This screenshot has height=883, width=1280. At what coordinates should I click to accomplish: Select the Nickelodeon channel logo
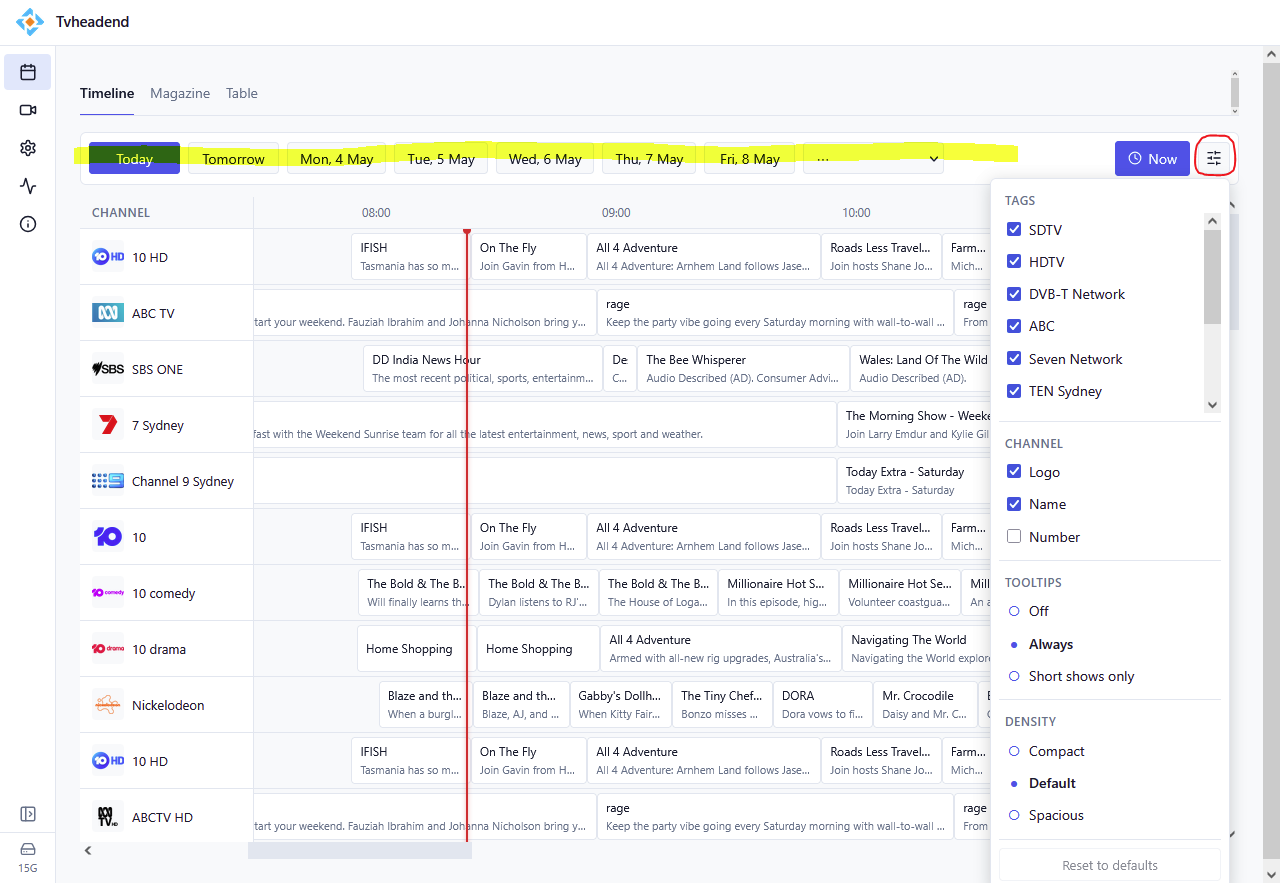point(108,705)
